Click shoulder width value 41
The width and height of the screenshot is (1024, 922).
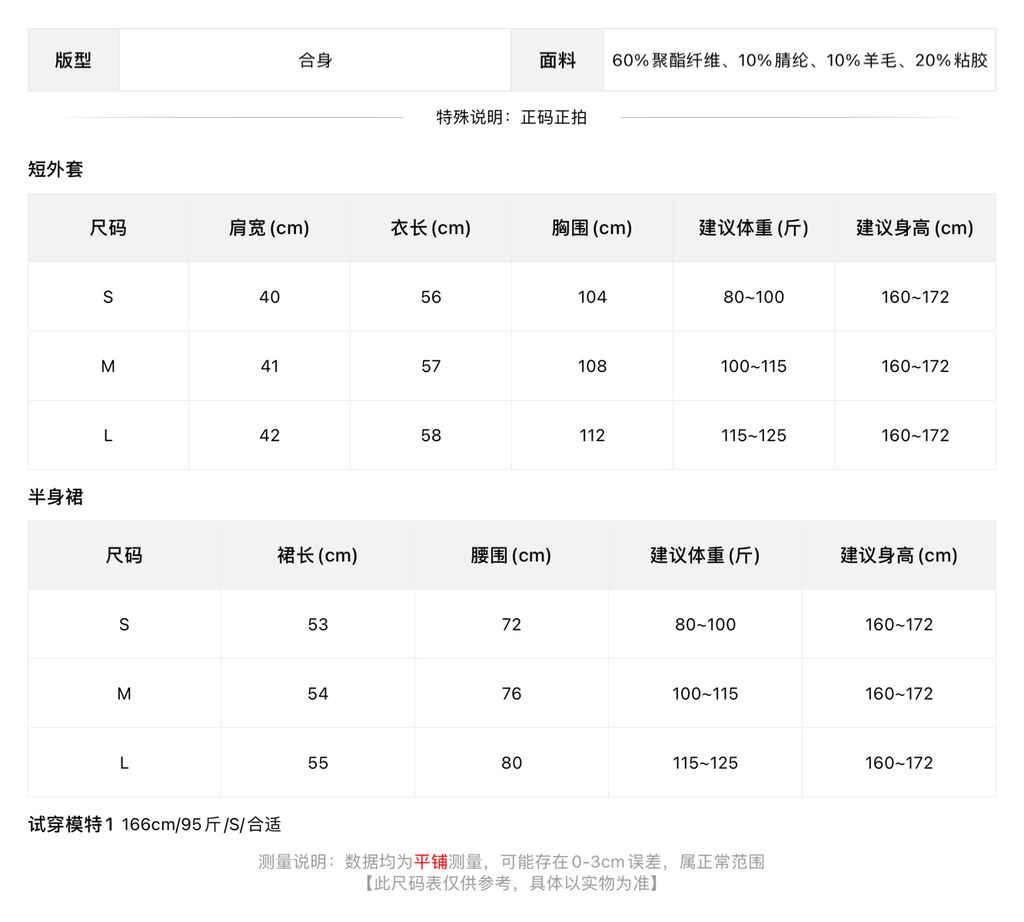coord(269,366)
